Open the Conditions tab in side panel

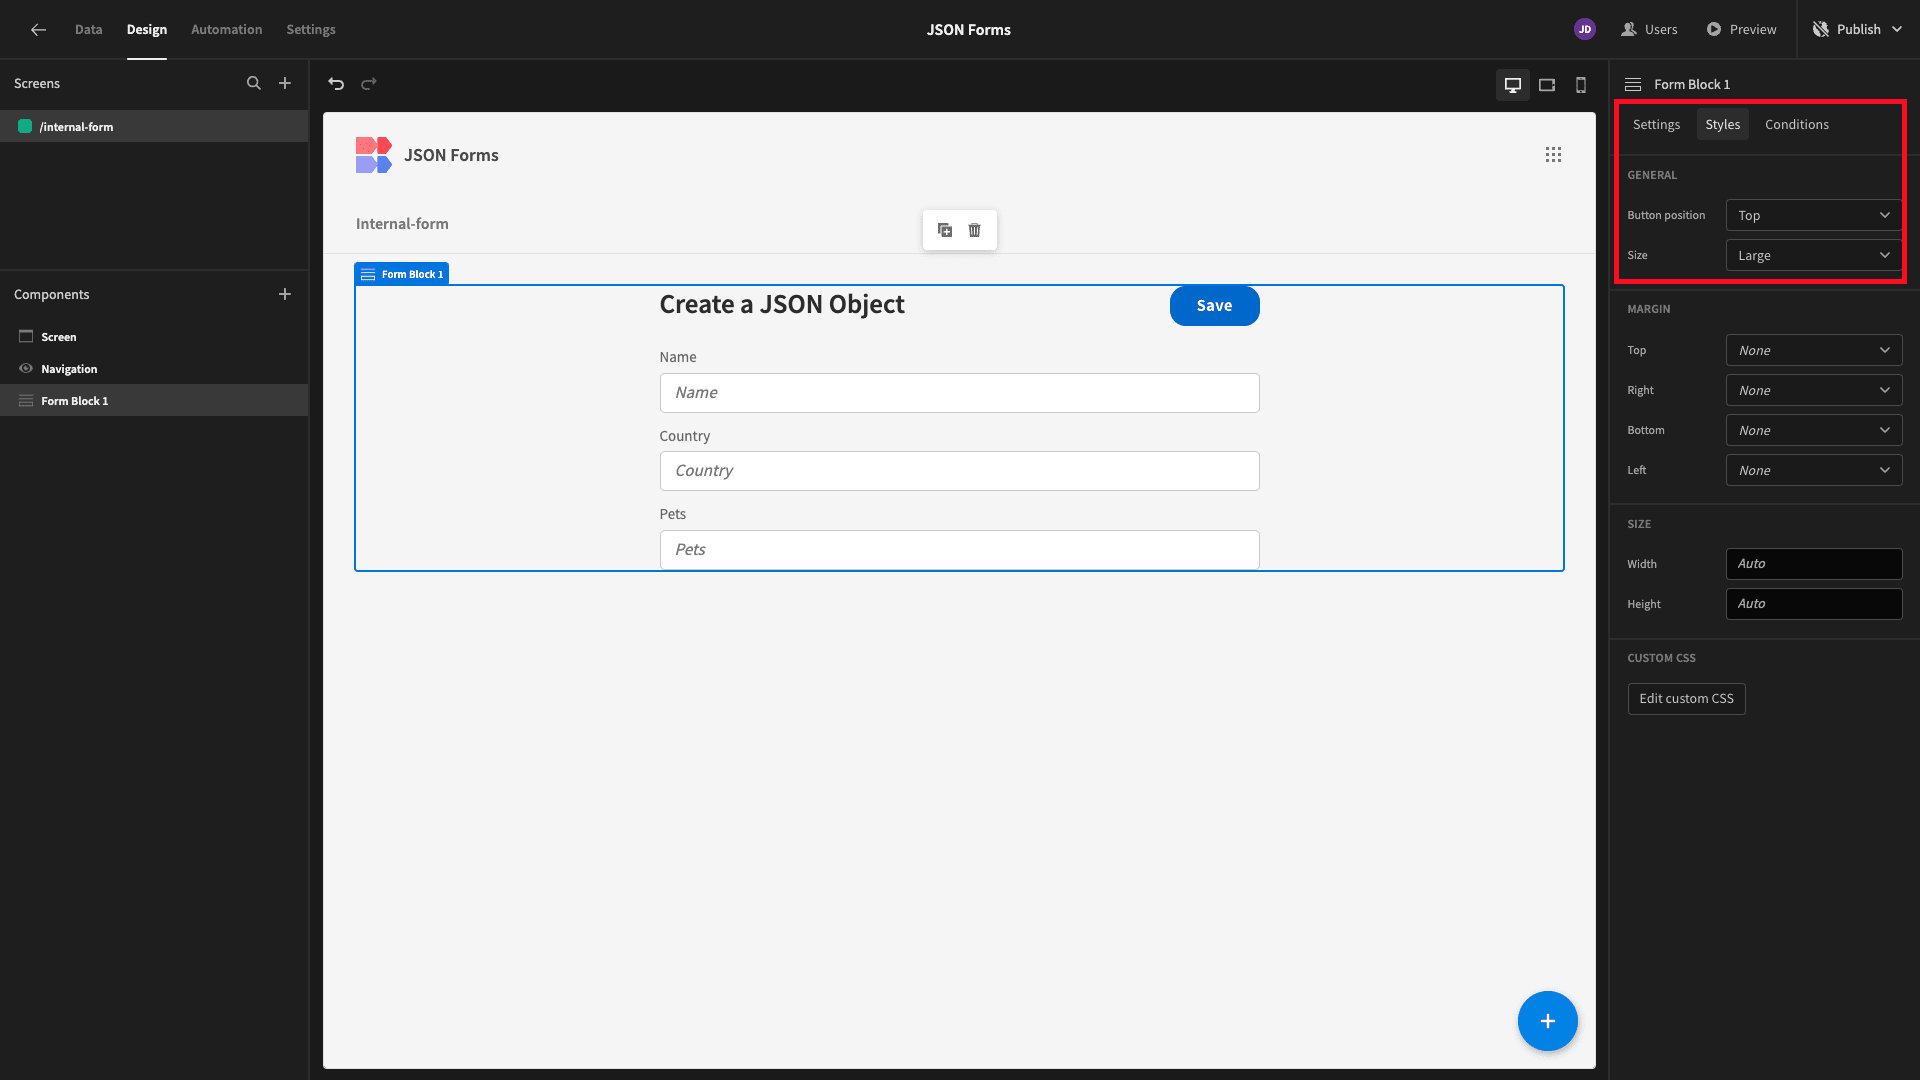coord(1797,125)
